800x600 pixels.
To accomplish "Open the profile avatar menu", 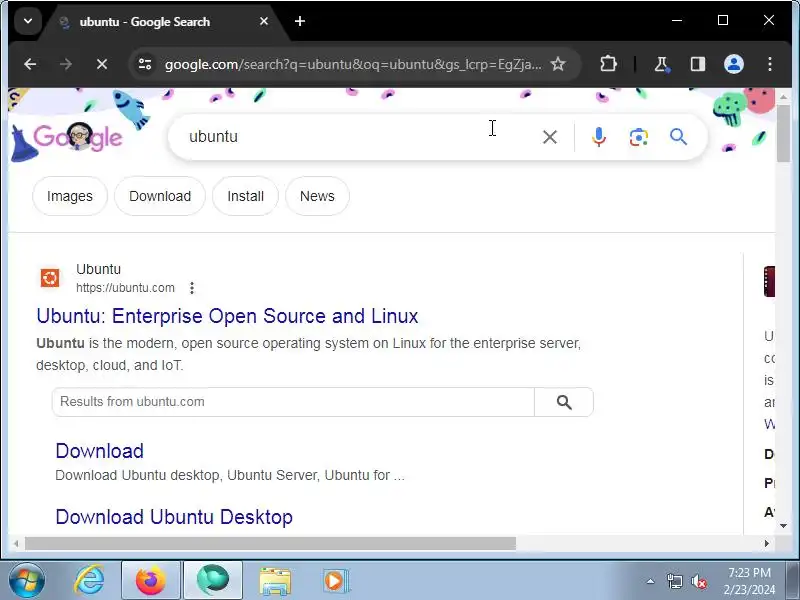I will tap(734, 64).
